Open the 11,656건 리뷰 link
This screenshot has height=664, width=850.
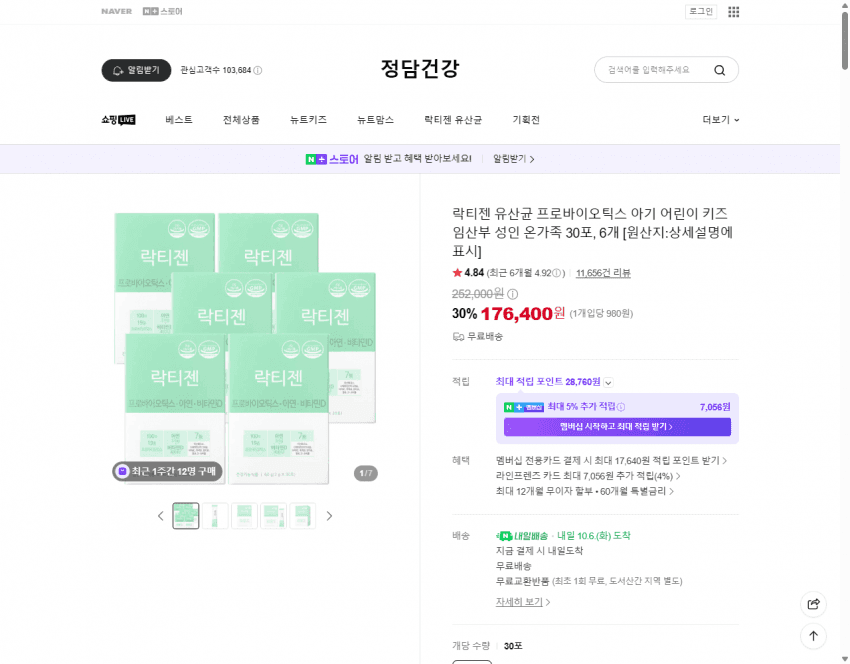(603, 273)
